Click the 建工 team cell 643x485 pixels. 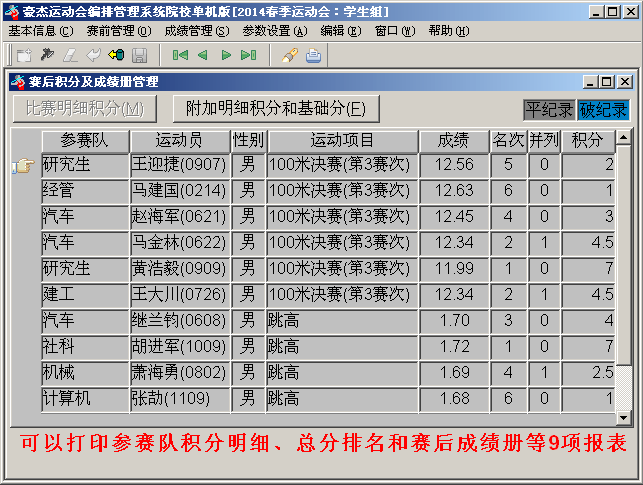85,295
